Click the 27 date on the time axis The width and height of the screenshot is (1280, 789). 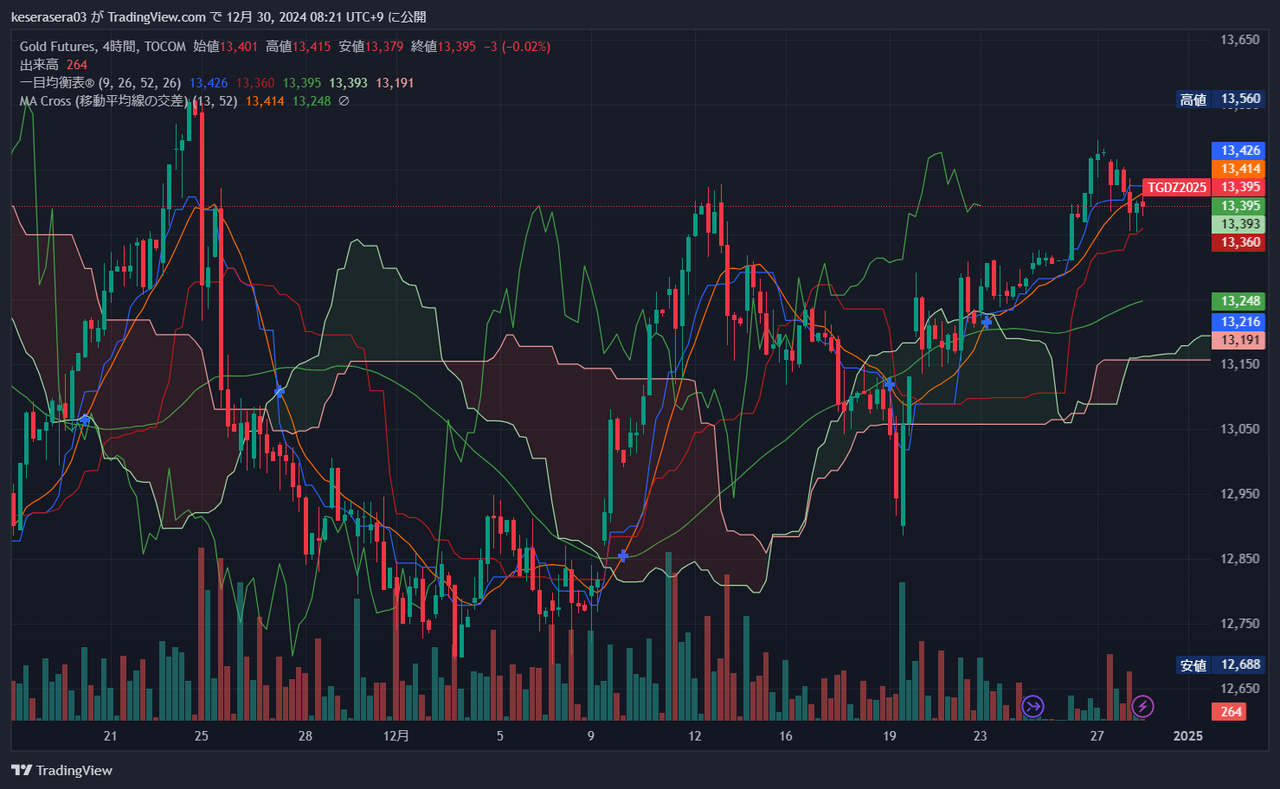click(x=1097, y=736)
